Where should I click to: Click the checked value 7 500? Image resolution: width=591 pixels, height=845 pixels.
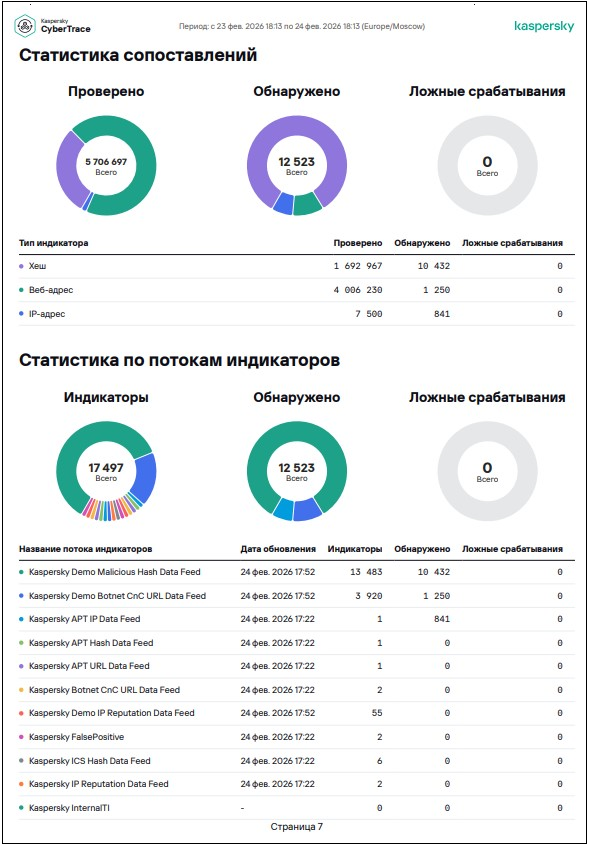pyautogui.click(x=368, y=314)
